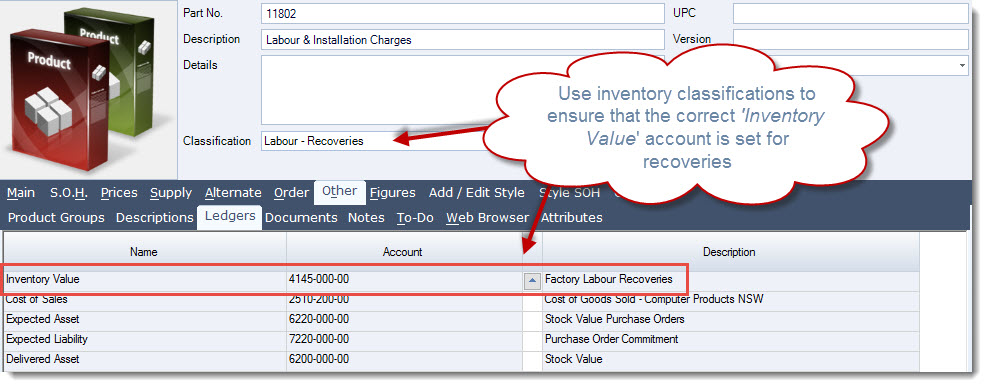The height and width of the screenshot is (387, 987).
Task: Open the Product Groups sub-tab
Action: (56, 218)
